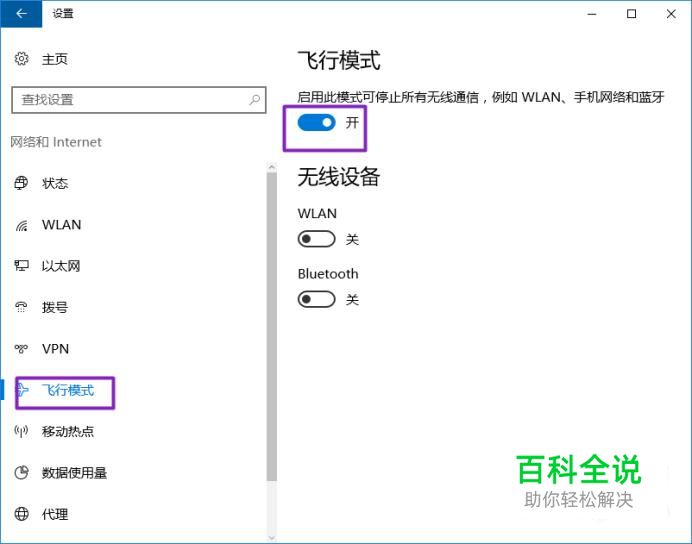Open the 状态 status page
692x544 pixels.
55,183
